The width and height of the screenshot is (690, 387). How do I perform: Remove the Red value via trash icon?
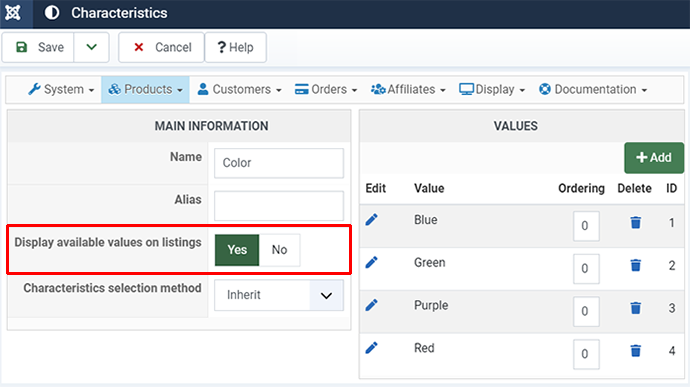[635, 351]
